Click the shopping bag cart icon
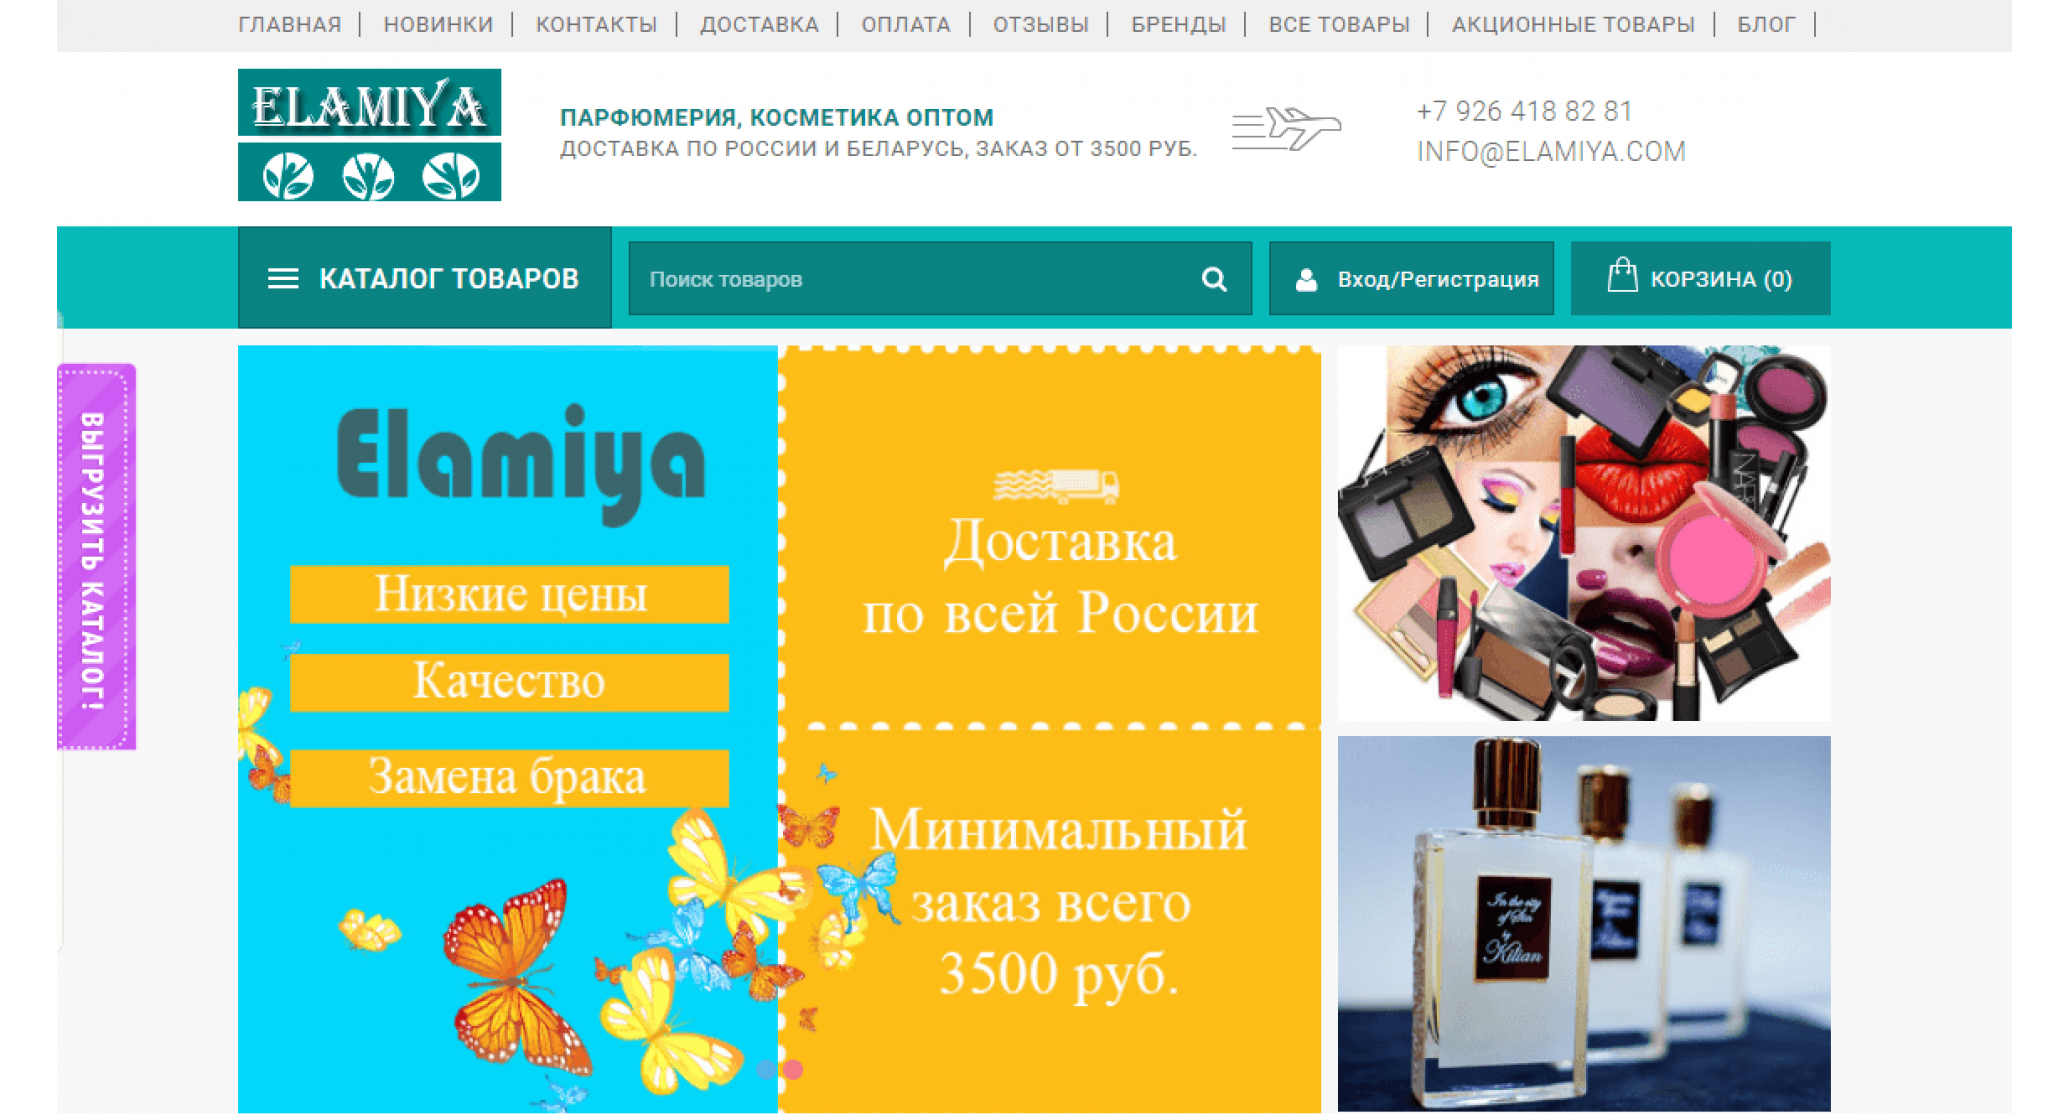The image size is (2070, 1115). click(1622, 275)
